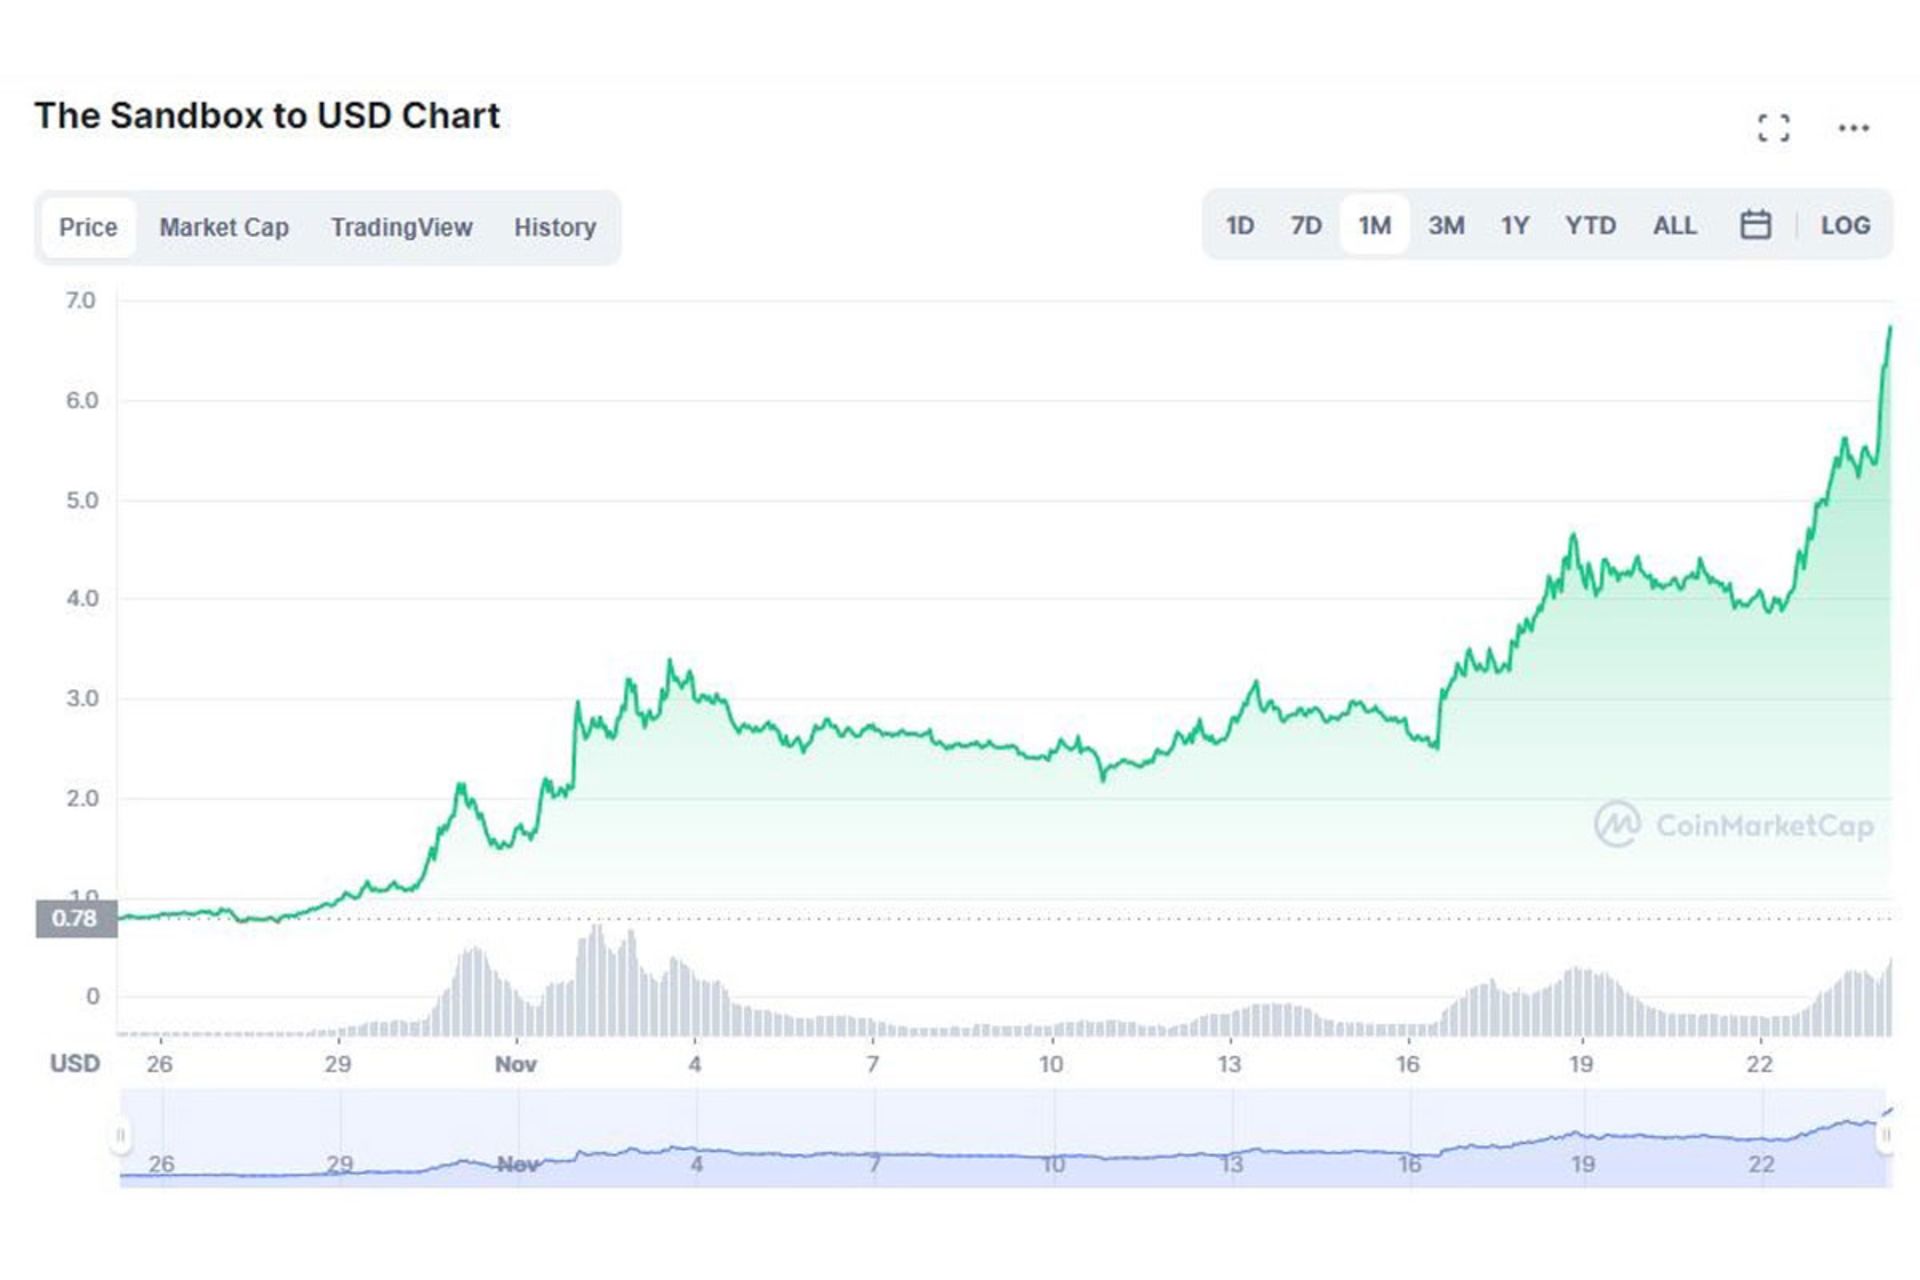Screen dimensions: 1920x1280
Task: Switch to the Market Cap tab
Action: (x=224, y=227)
